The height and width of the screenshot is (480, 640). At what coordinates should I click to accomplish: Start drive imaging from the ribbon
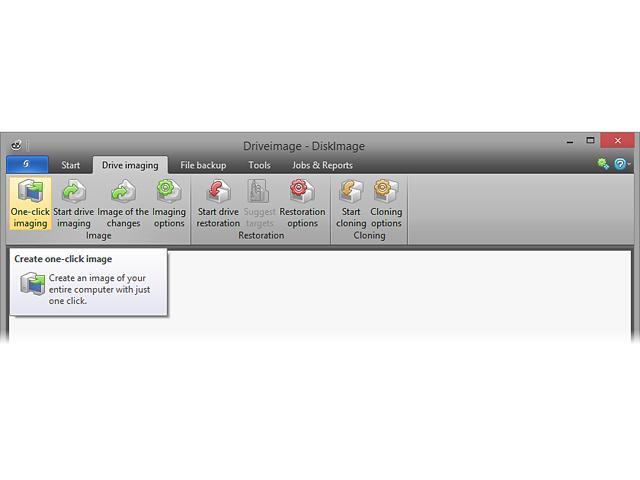pos(73,203)
